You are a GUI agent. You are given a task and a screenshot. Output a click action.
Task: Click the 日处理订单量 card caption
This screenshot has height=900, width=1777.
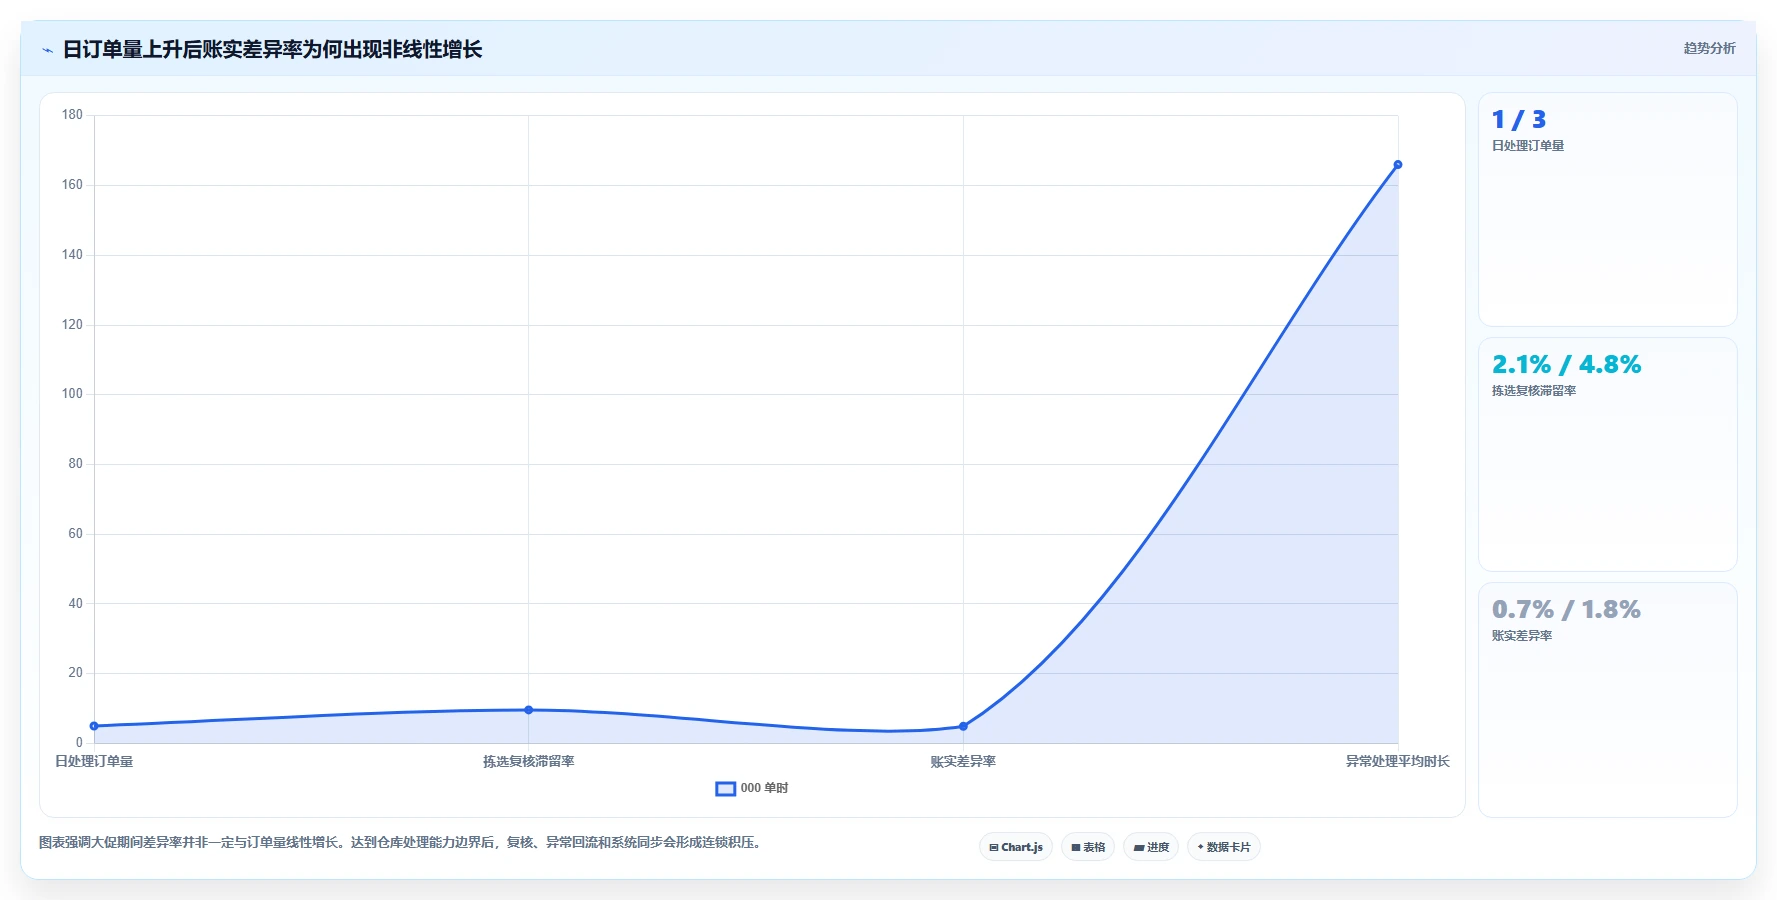point(1528,146)
